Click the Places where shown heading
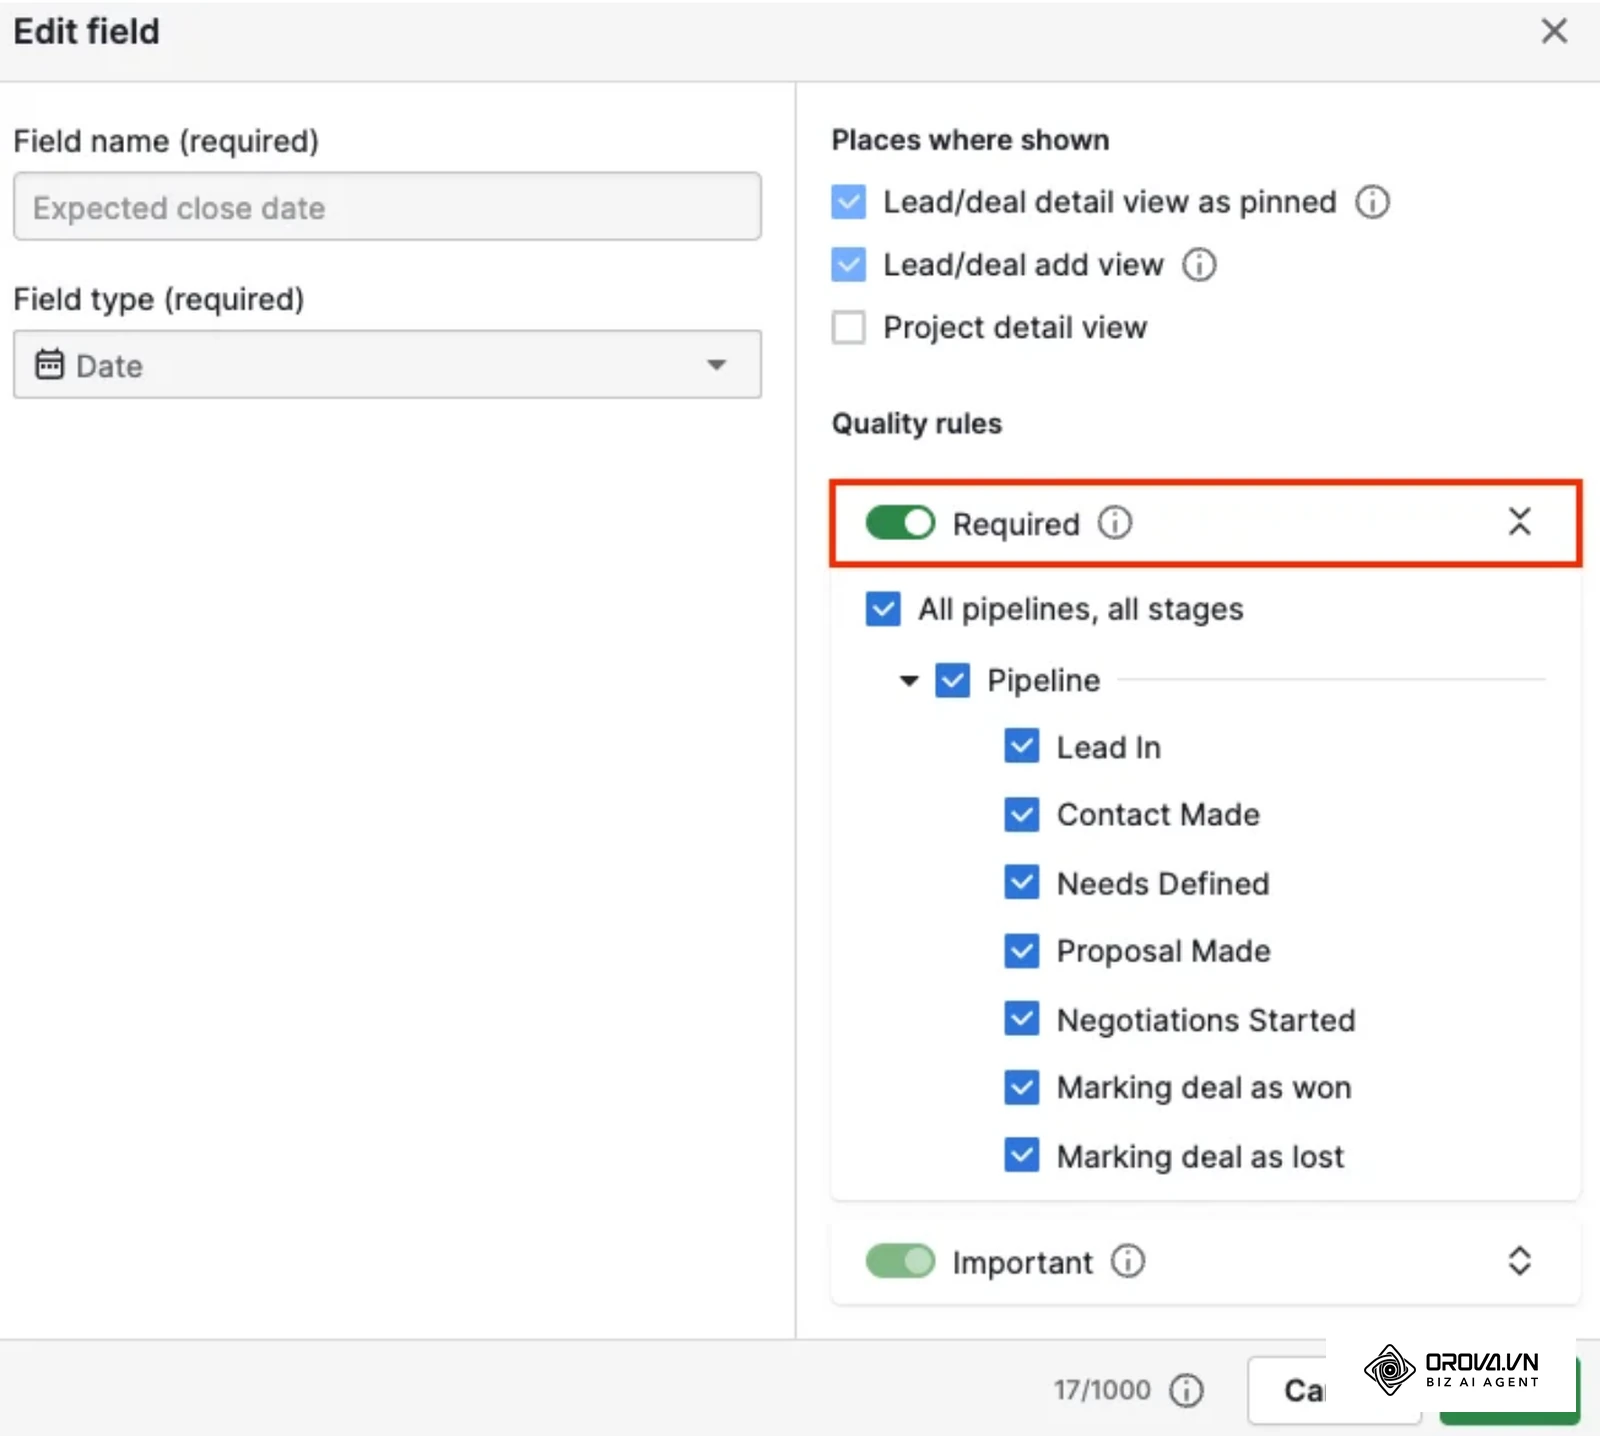 click(970, 139)
